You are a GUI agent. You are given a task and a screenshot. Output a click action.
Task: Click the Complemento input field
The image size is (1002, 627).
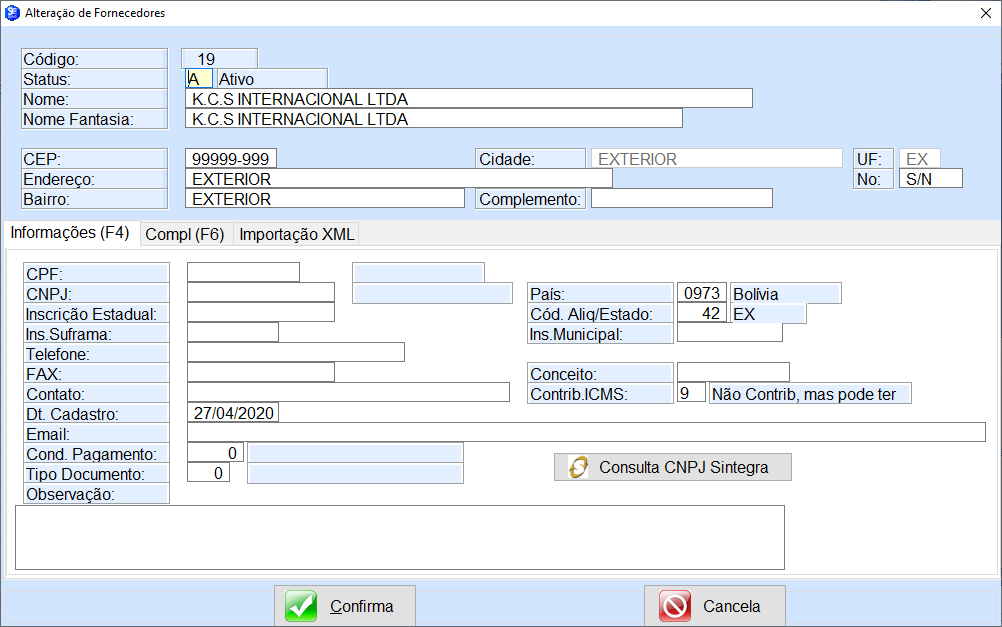coord(681,198)
